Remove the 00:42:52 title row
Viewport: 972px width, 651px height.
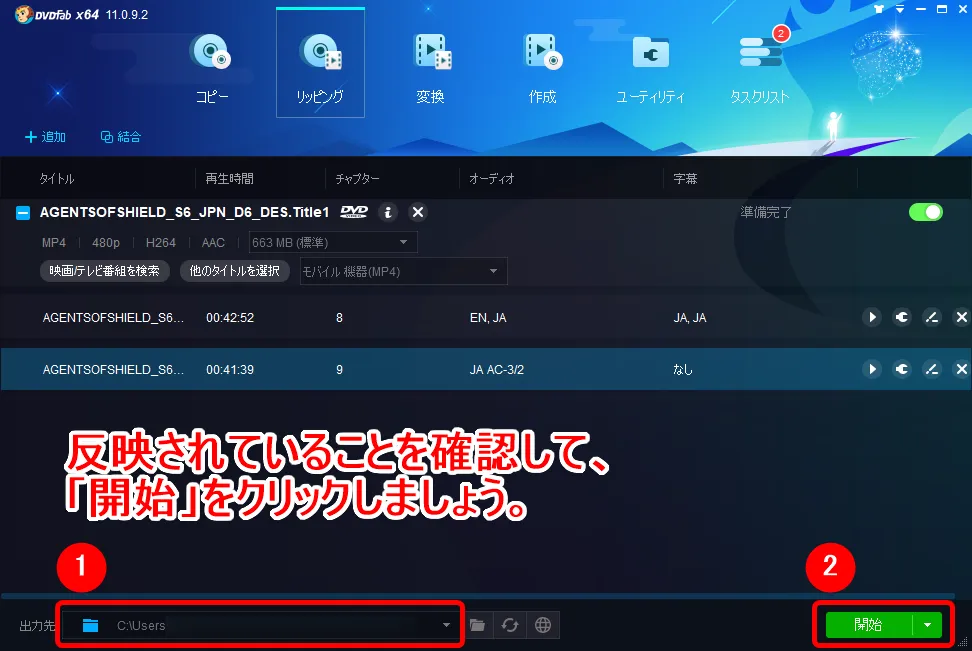click(x=961, y=317)
